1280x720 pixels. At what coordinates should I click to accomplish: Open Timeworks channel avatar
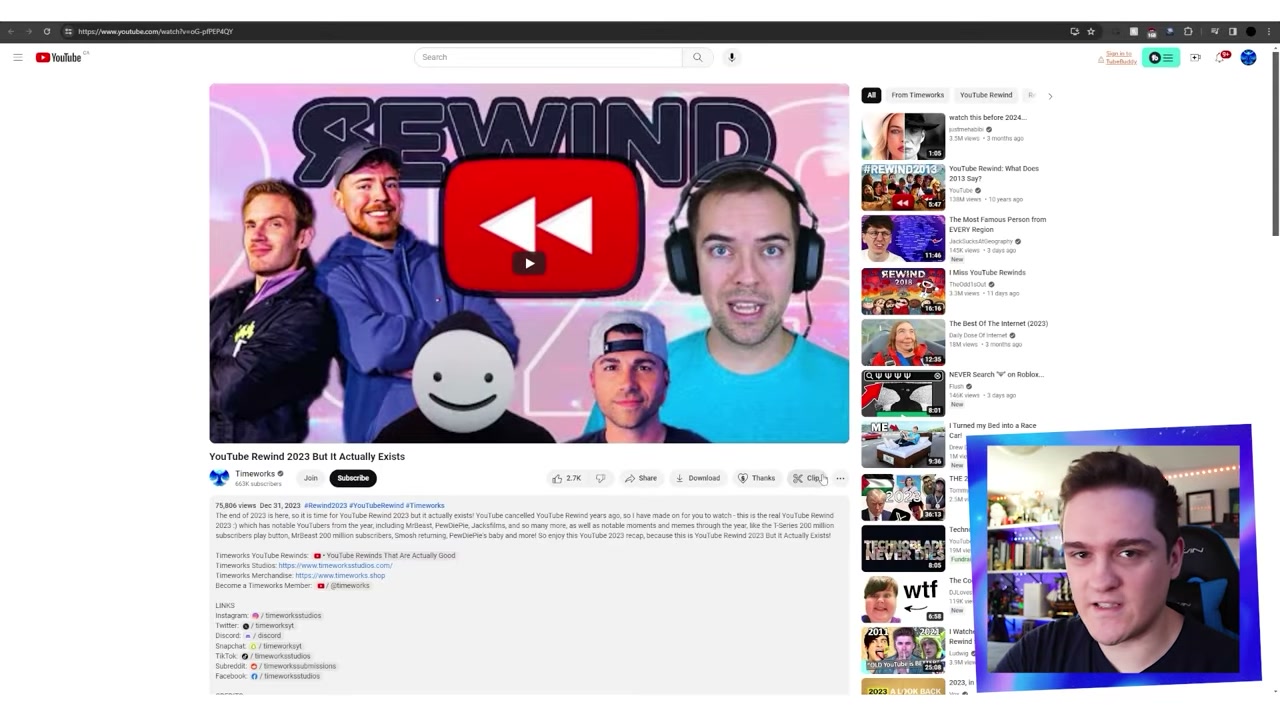point(219,478)
